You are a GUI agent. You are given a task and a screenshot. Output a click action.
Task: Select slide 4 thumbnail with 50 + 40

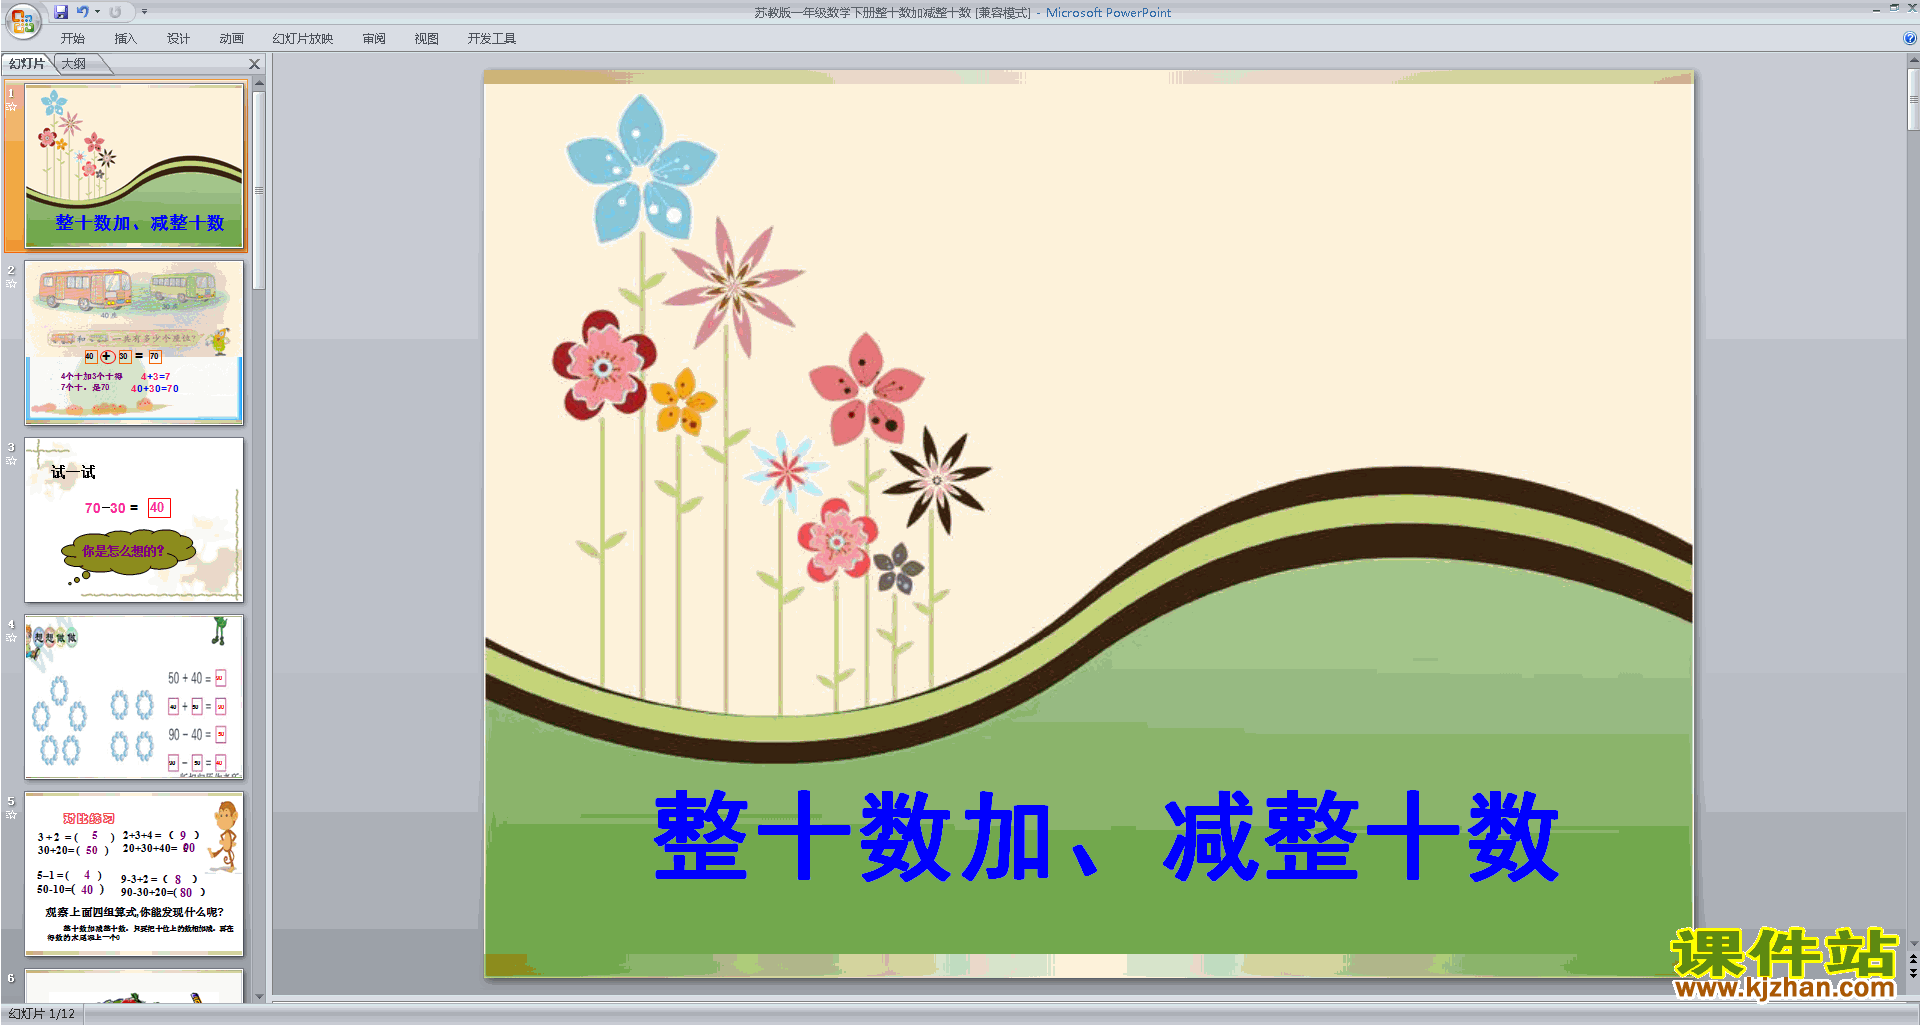tap(134, 697)
